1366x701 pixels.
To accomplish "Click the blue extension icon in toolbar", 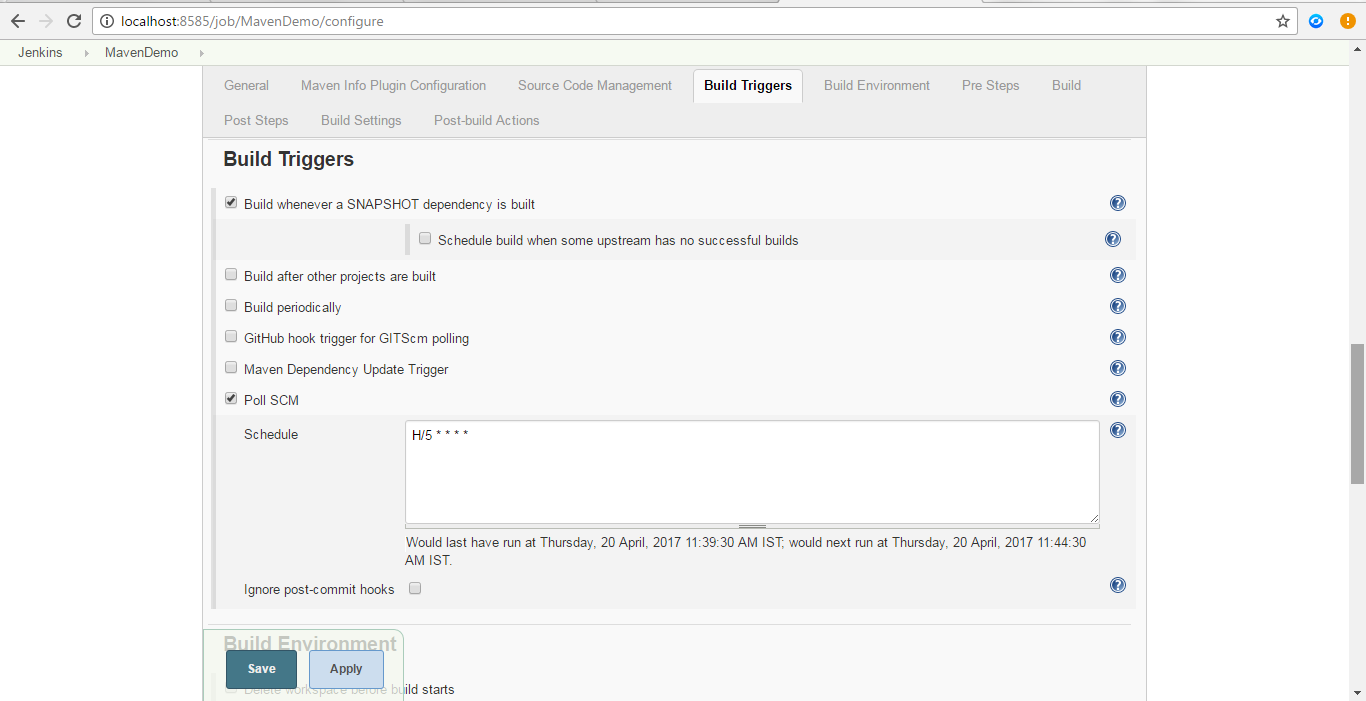I will coord(1317,21).
